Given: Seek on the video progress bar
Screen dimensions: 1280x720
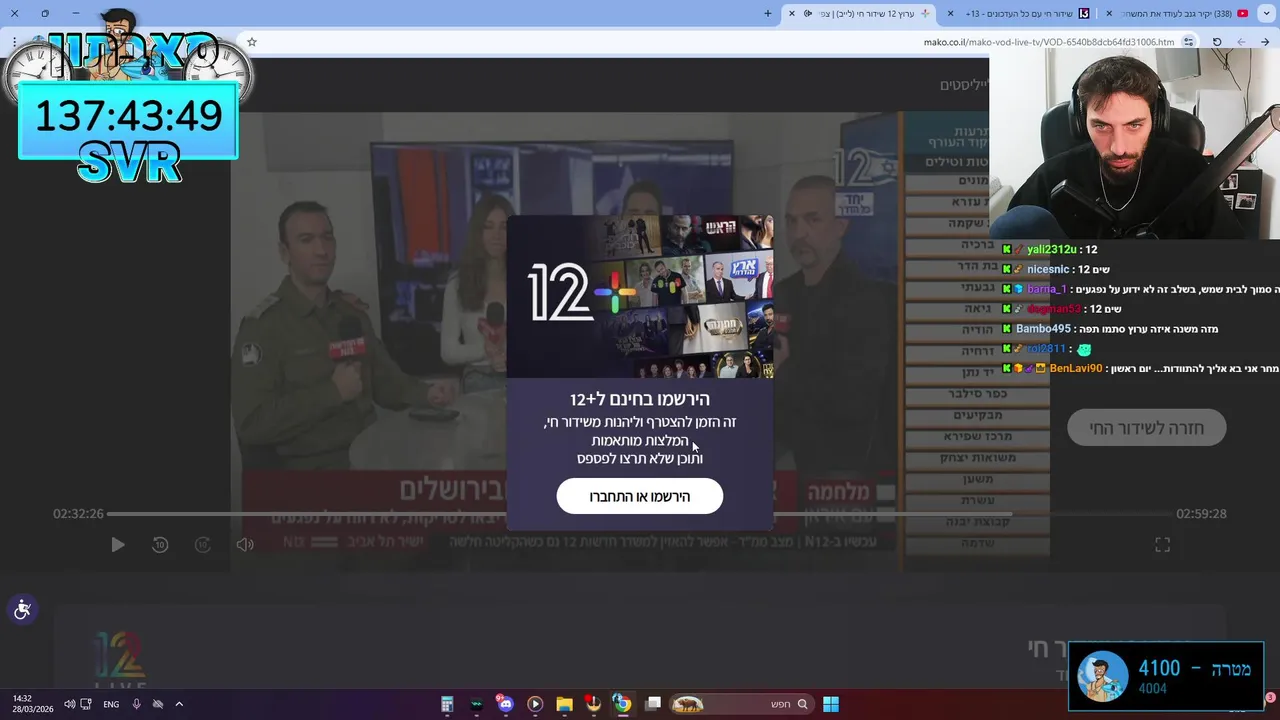Looking at the screenshot, I should click(x=640, y=514).
